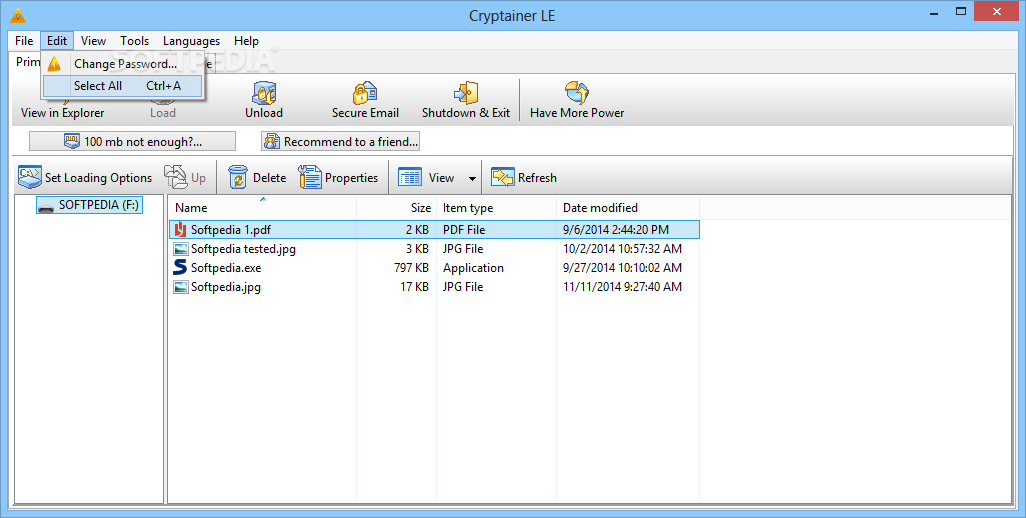
Task: Click the Secure Email icon
Action: coord(364,93)
